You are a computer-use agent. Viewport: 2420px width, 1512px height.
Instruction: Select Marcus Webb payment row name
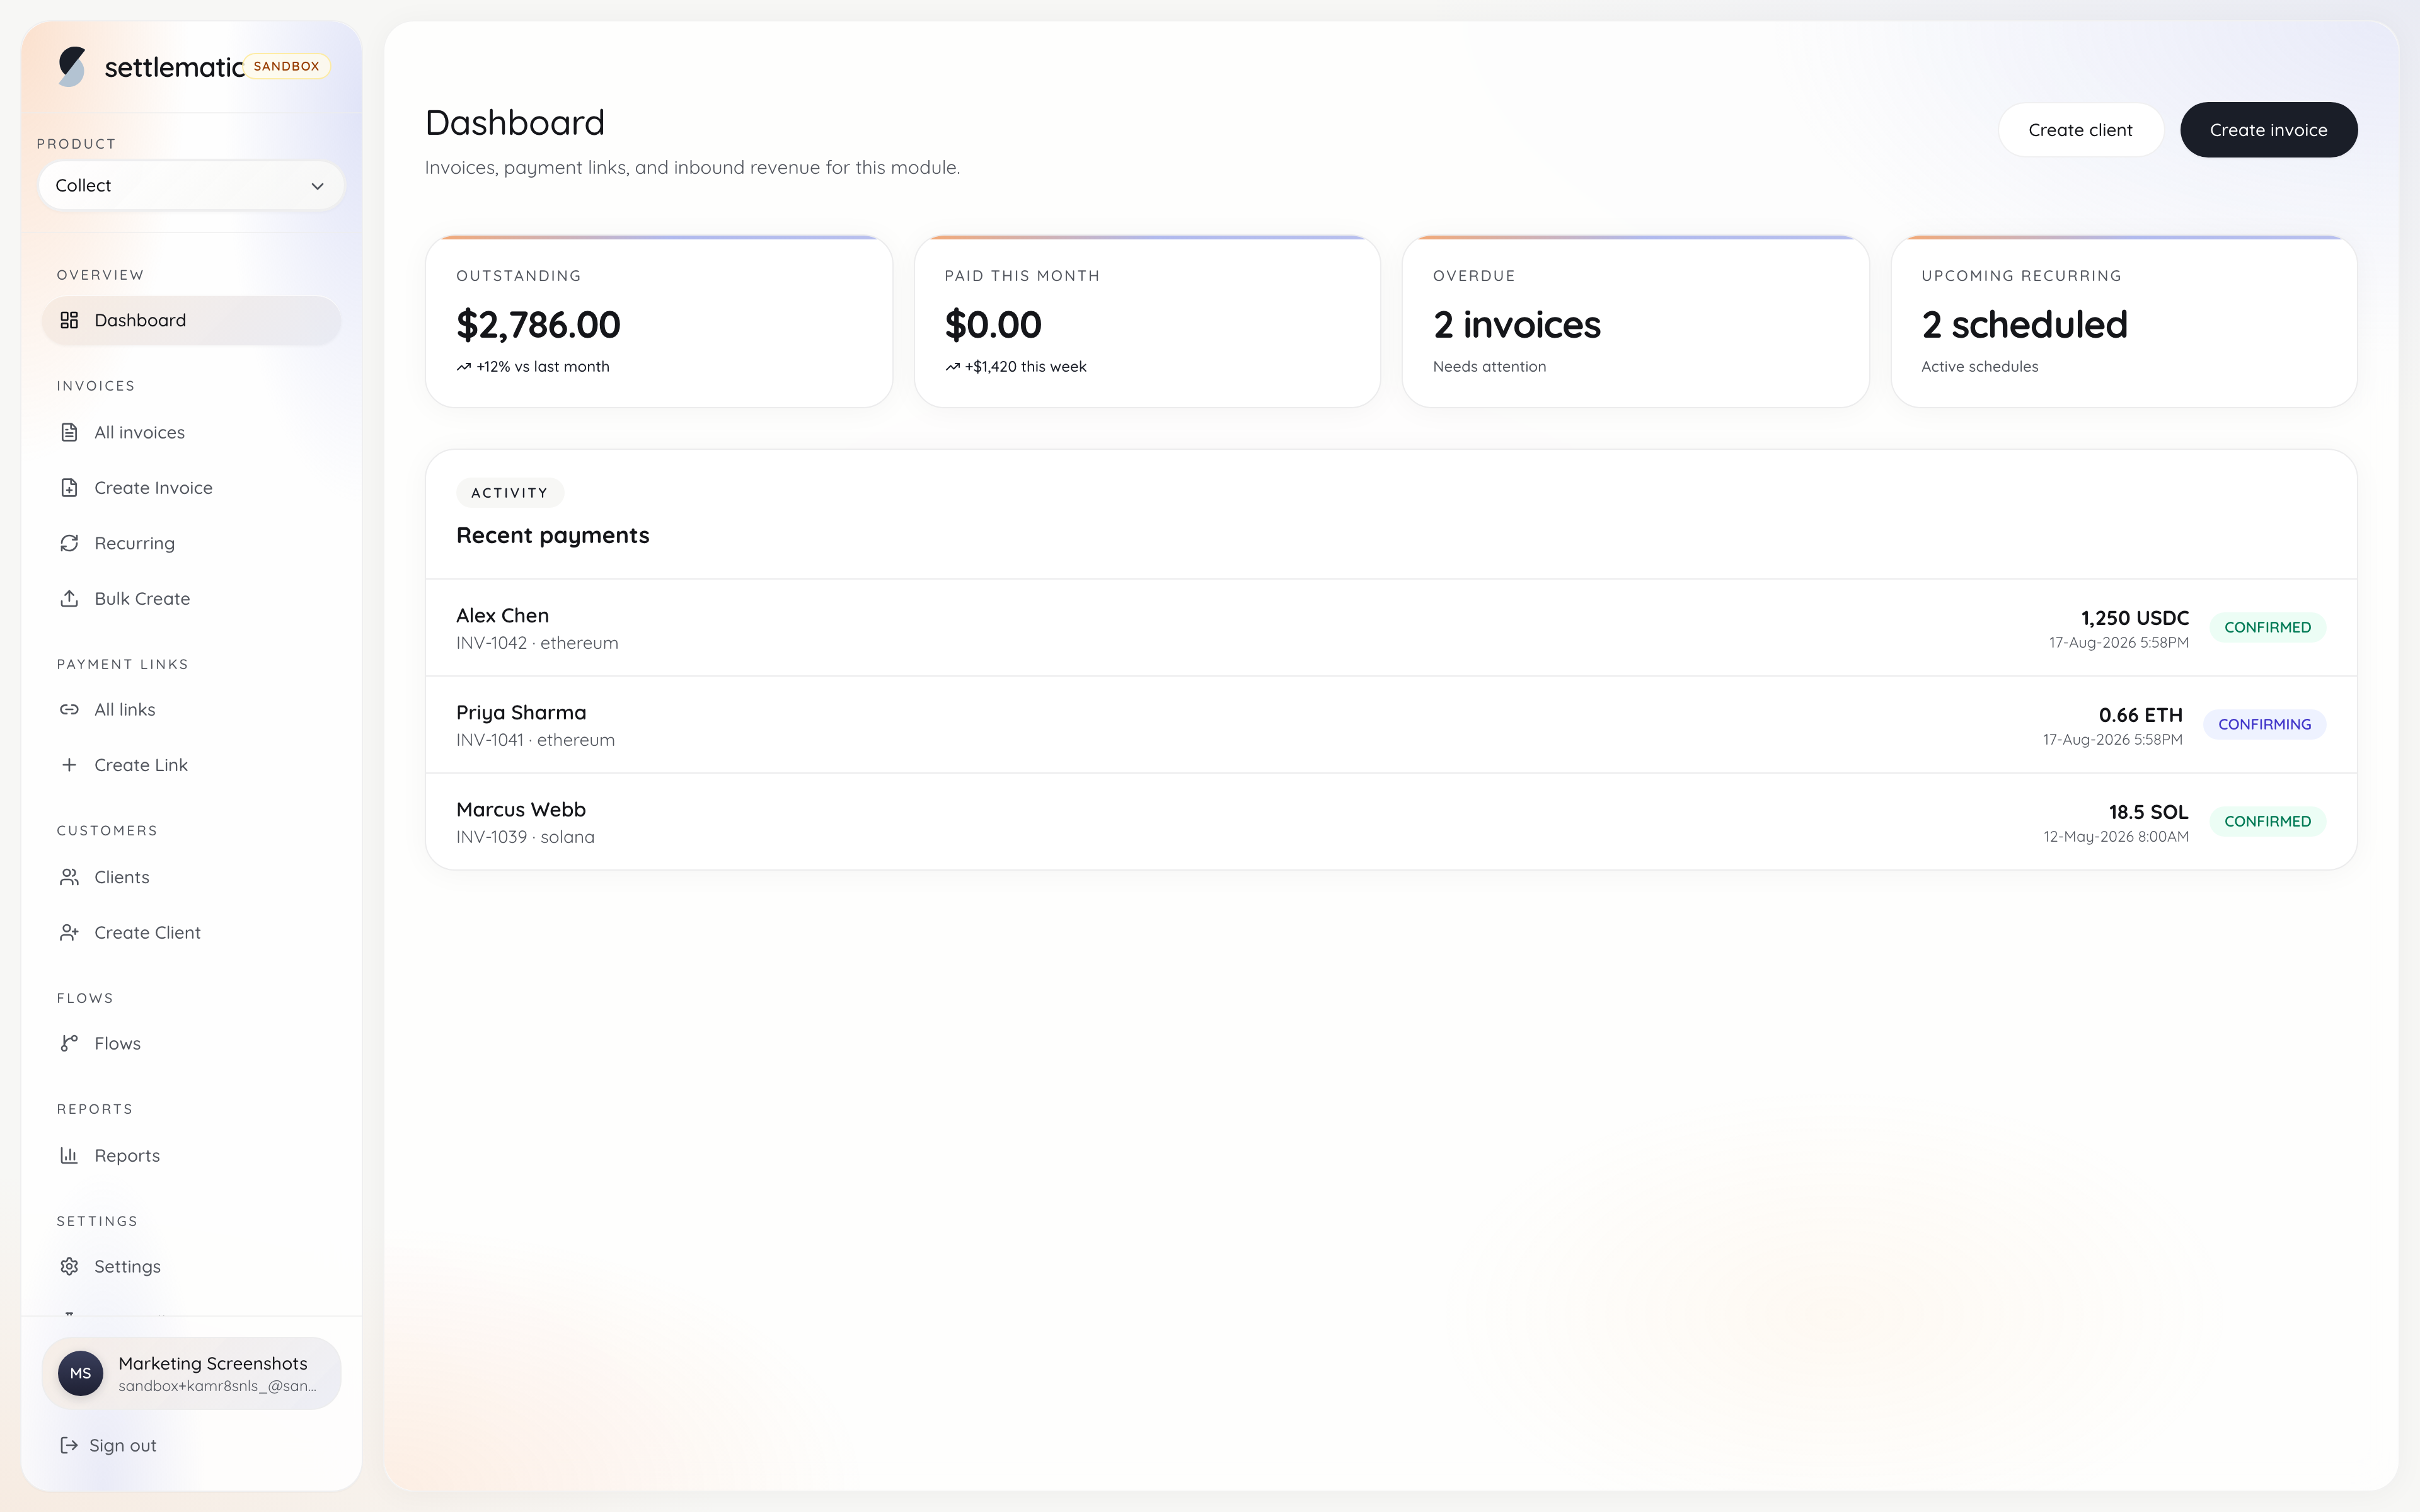[x=521, y=810]
